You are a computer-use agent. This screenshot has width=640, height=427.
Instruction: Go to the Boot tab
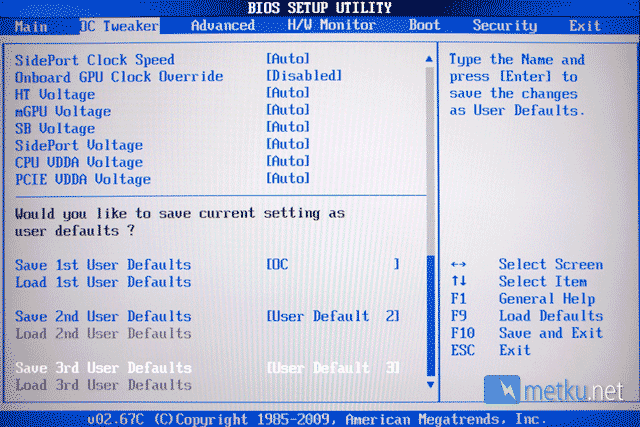(x=424, y=25)
